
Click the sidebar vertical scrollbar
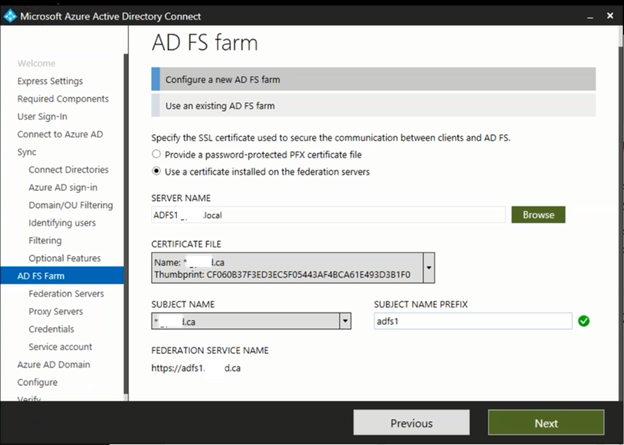[x=126, y=223]
